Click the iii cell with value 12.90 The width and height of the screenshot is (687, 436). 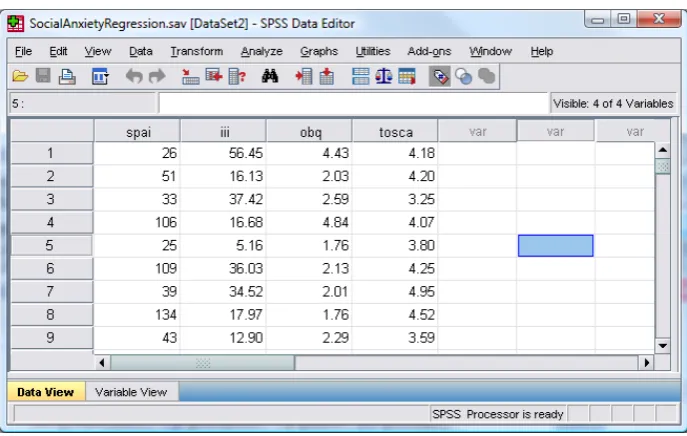pyautogui.click(x=223, y=337)
